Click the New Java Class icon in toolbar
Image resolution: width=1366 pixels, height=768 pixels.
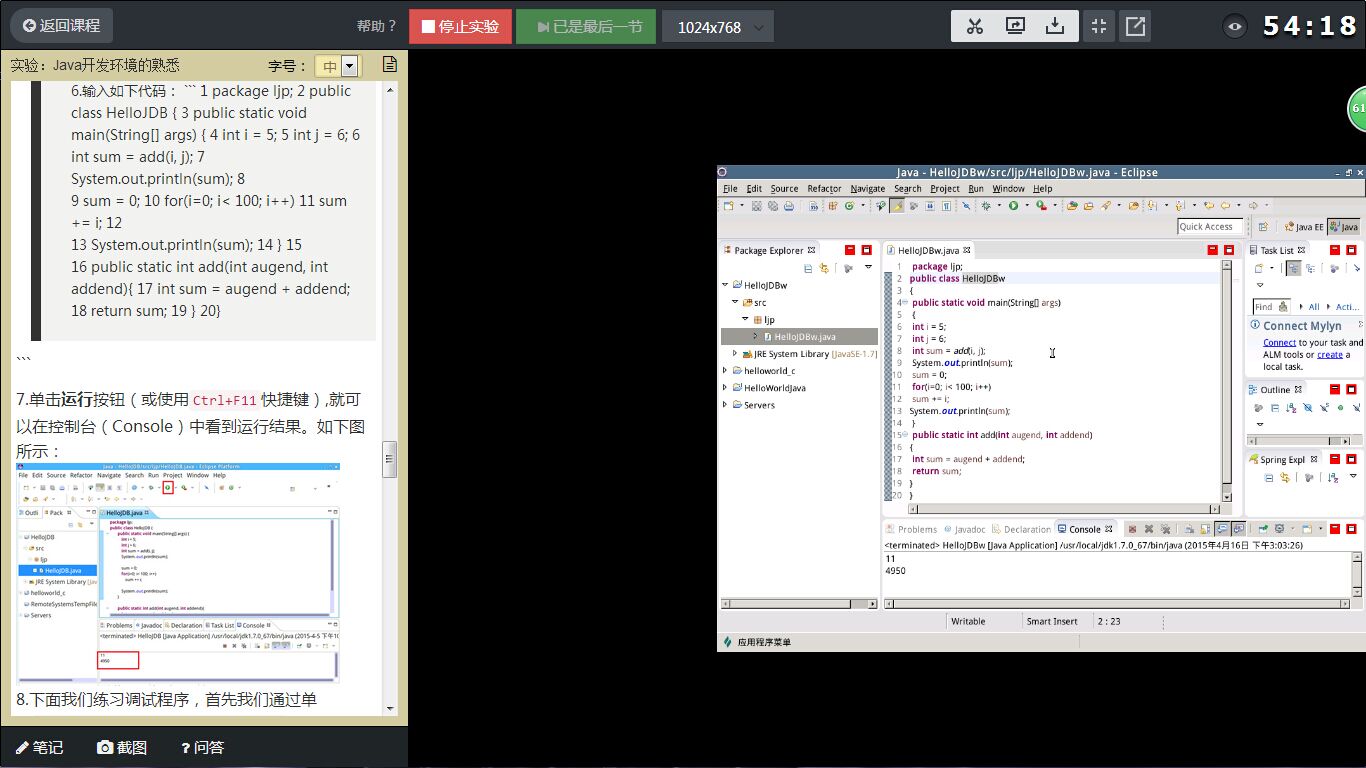(x=849, y=205)
